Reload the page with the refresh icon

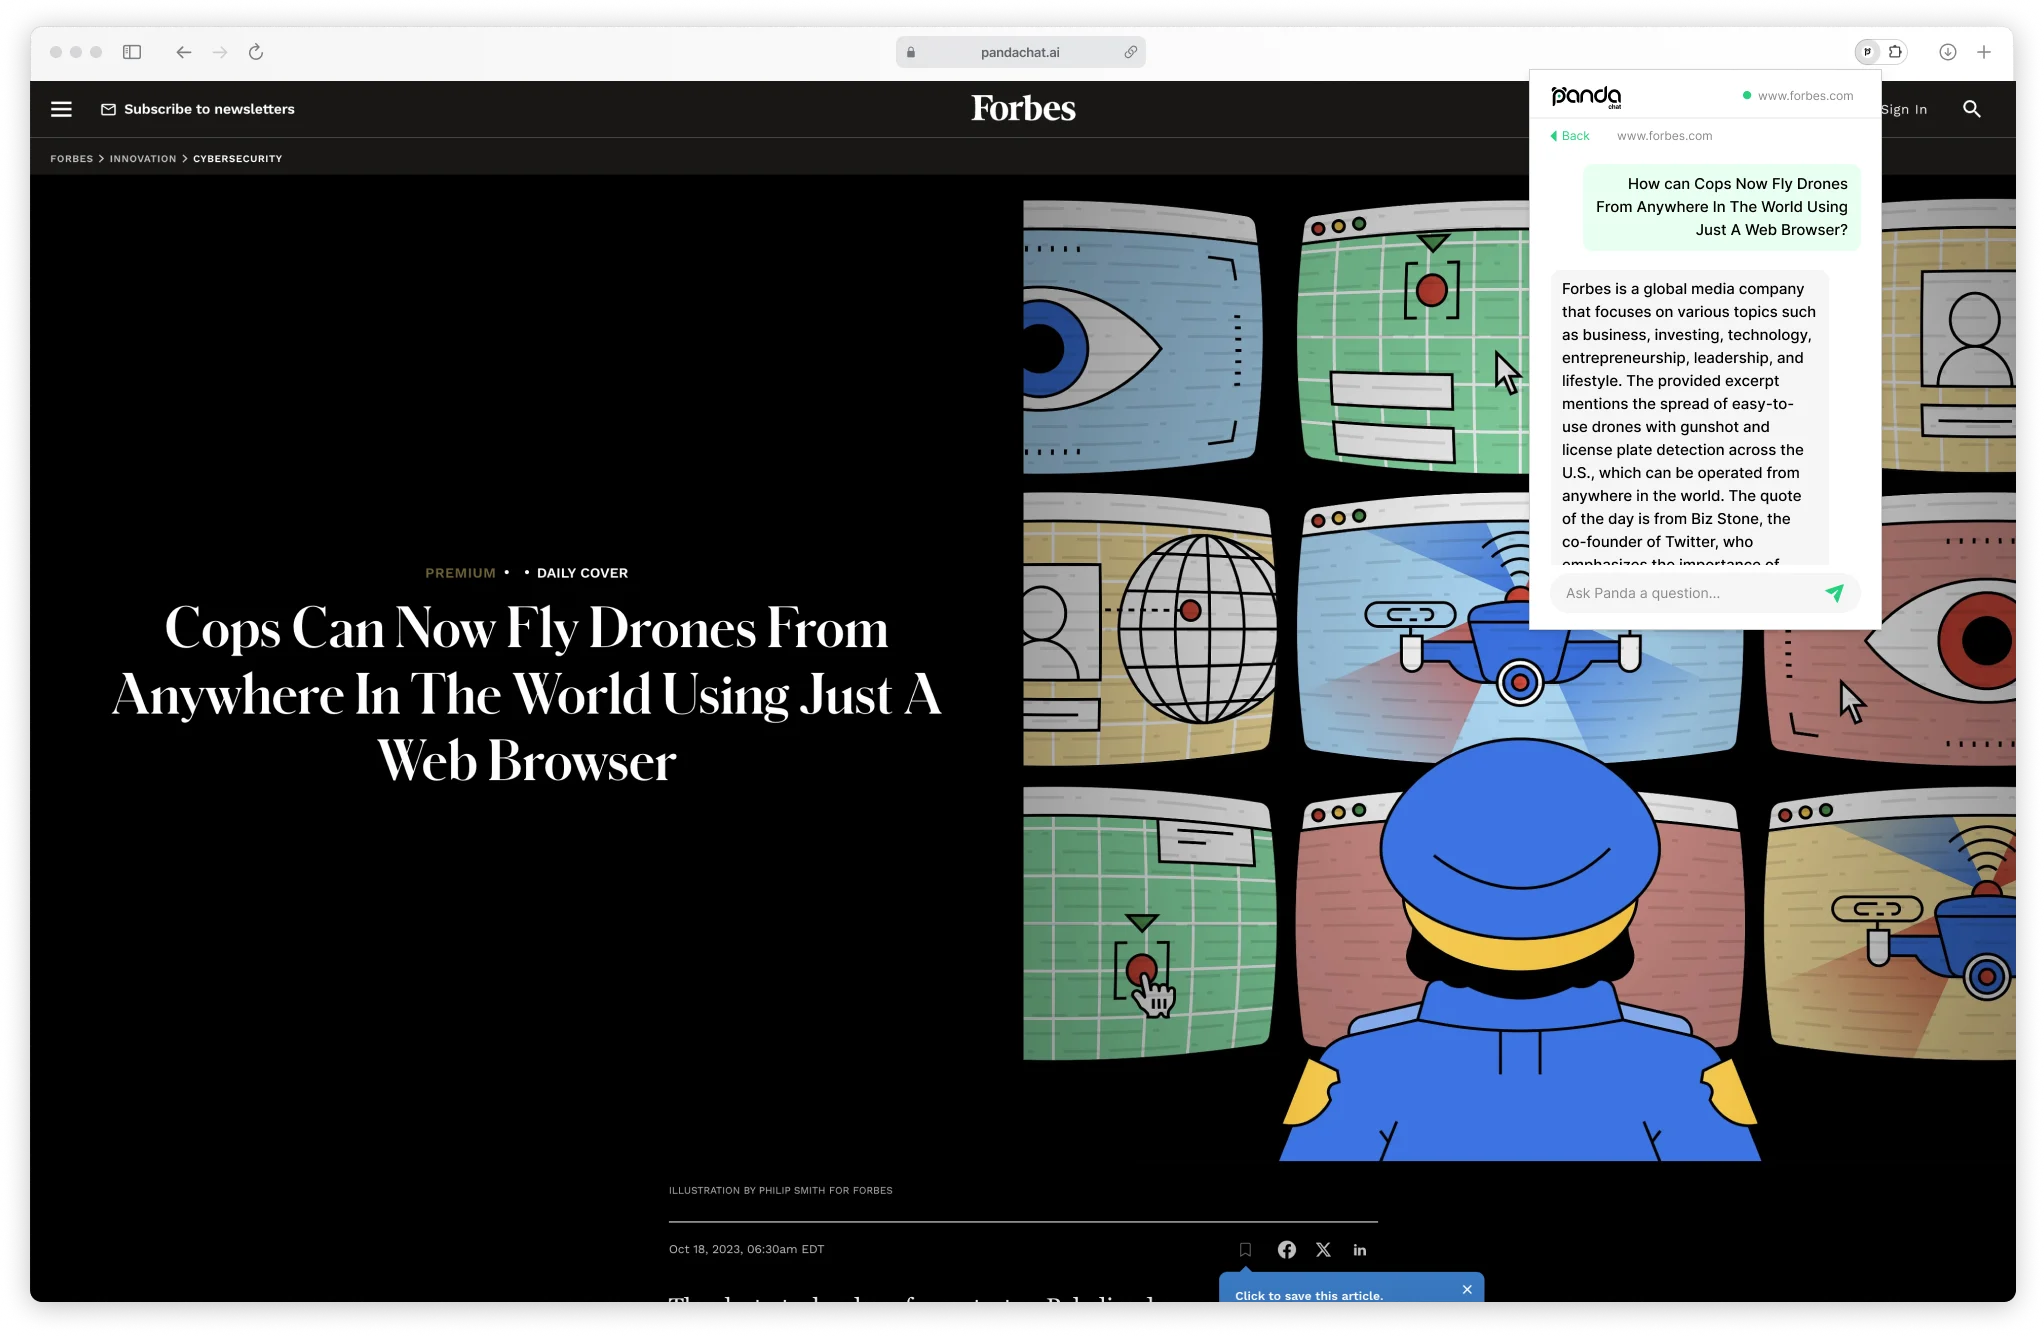tap(256, 52)
